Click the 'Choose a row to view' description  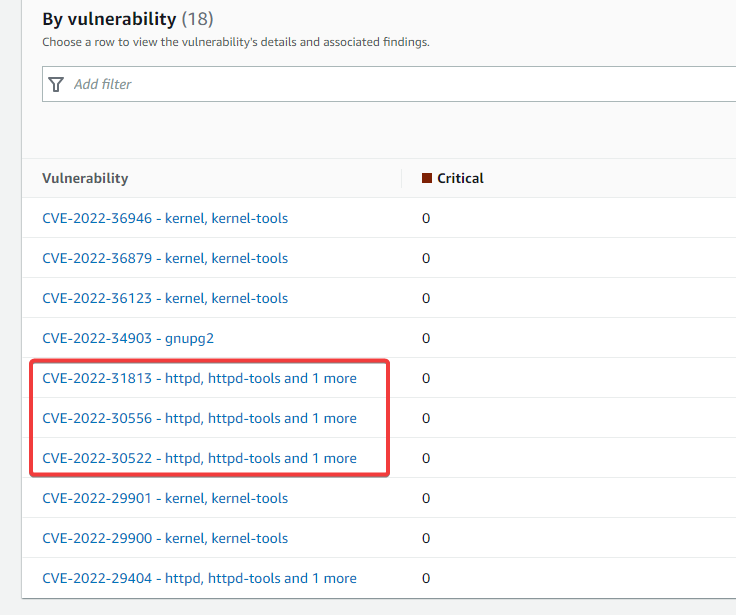(236, 42)
